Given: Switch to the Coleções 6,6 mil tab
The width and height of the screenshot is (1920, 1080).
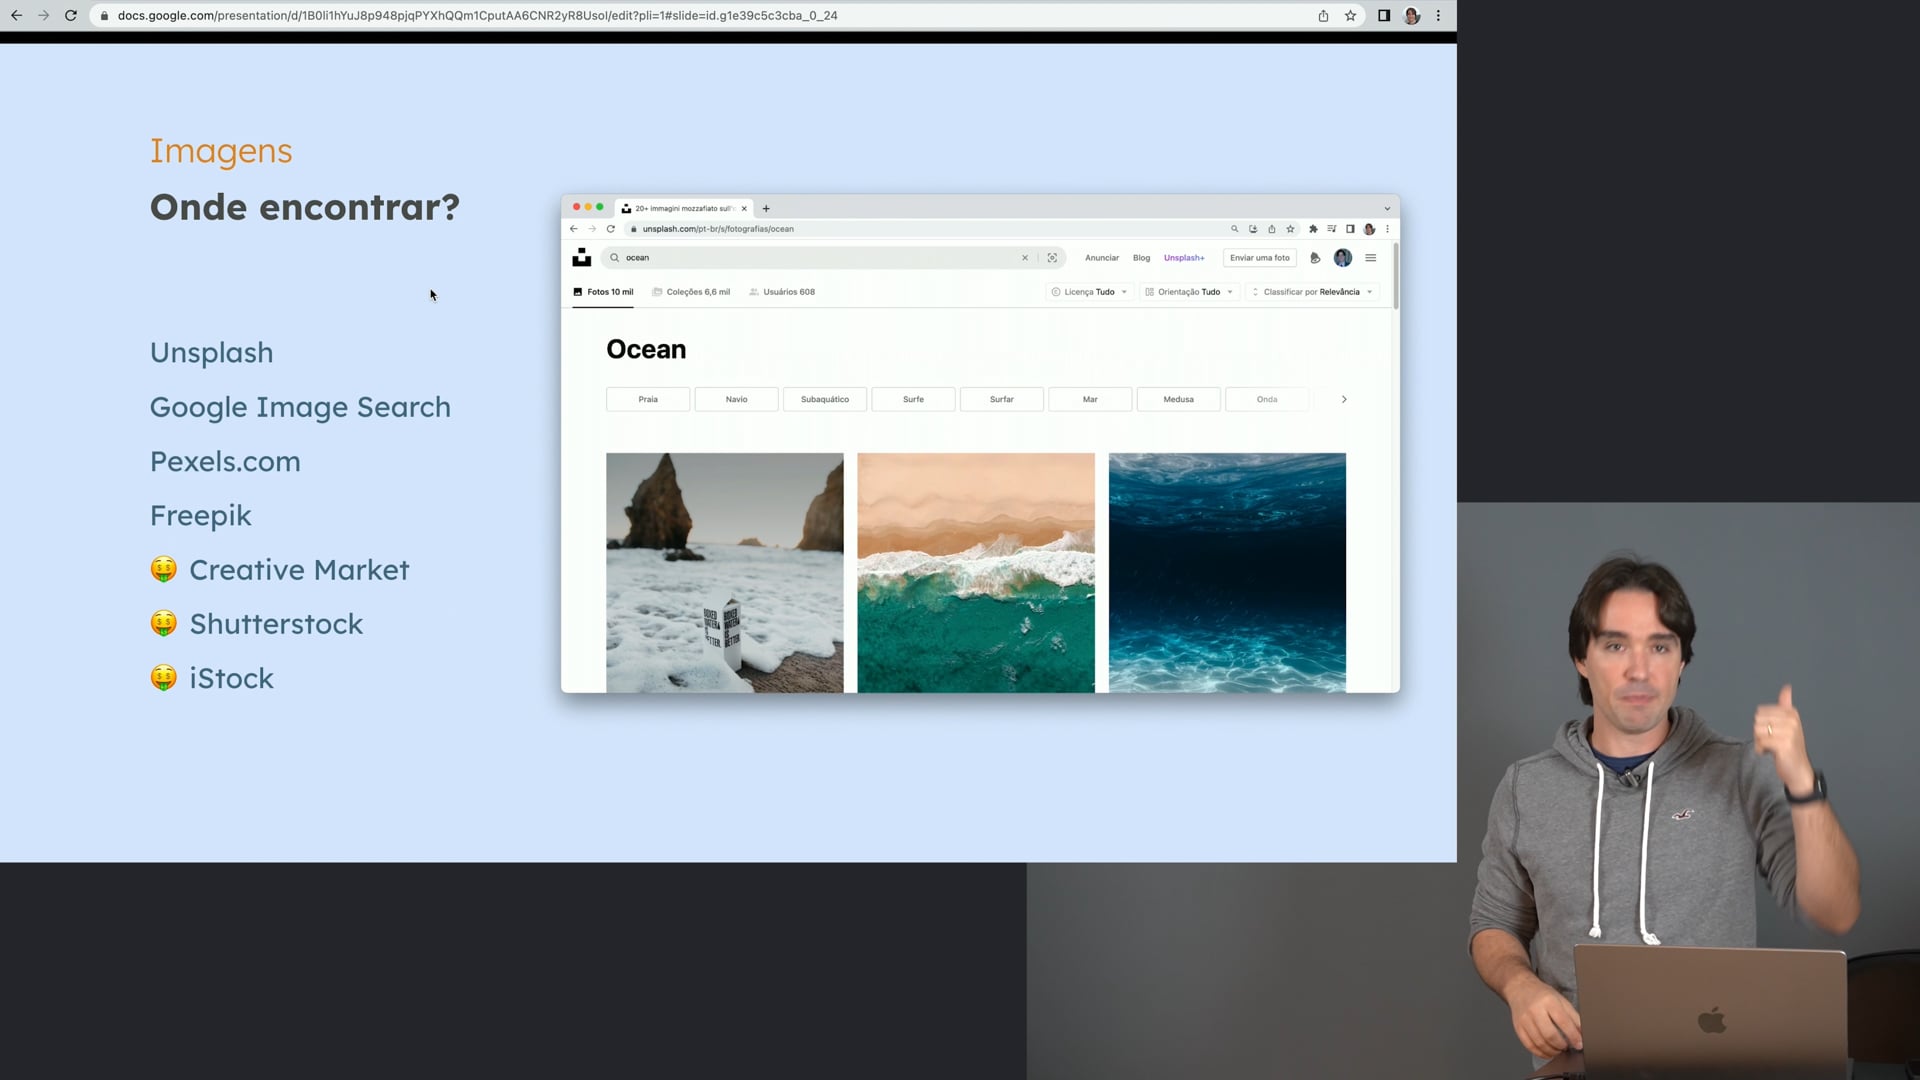Looking at the screenshot, I should point(691,292).
